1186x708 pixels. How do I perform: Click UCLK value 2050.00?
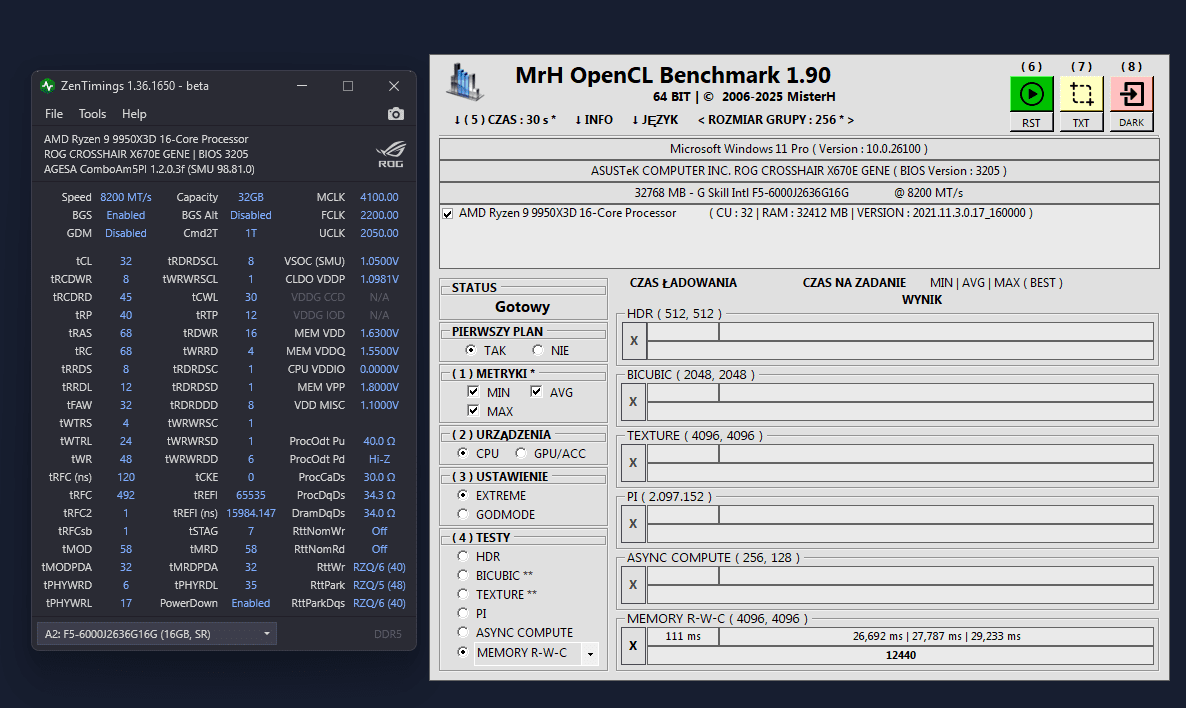click(379, 233)
